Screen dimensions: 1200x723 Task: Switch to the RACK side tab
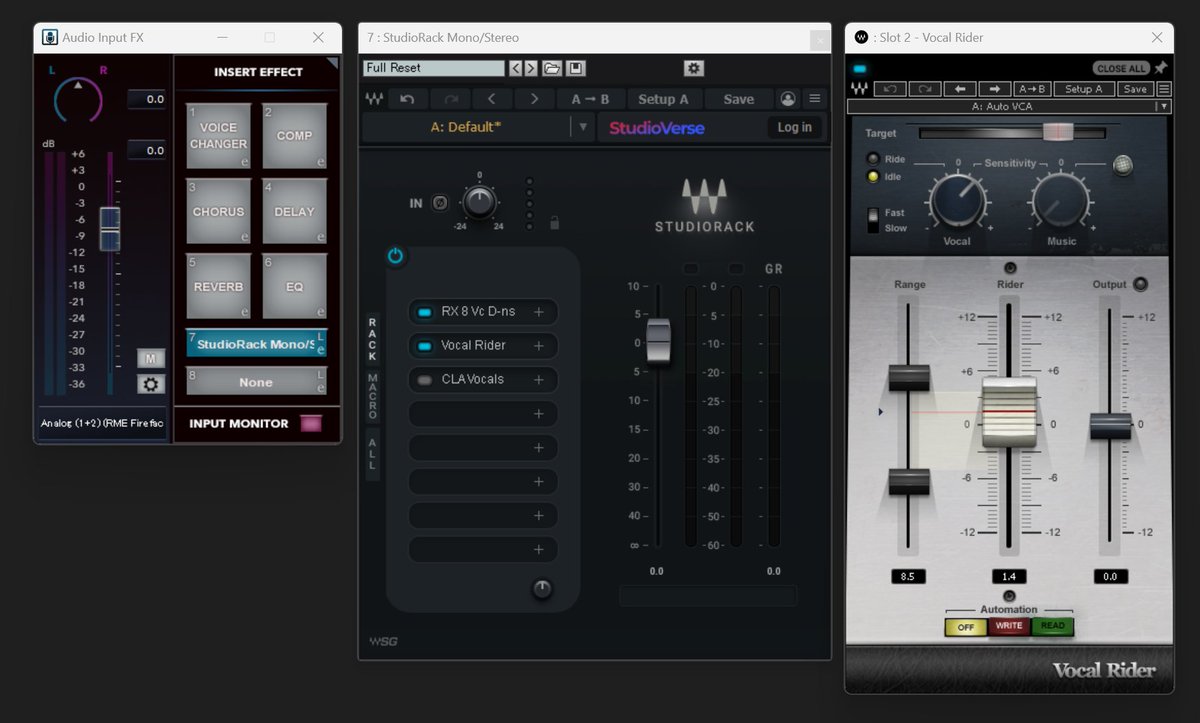click(x=373, y=339)
